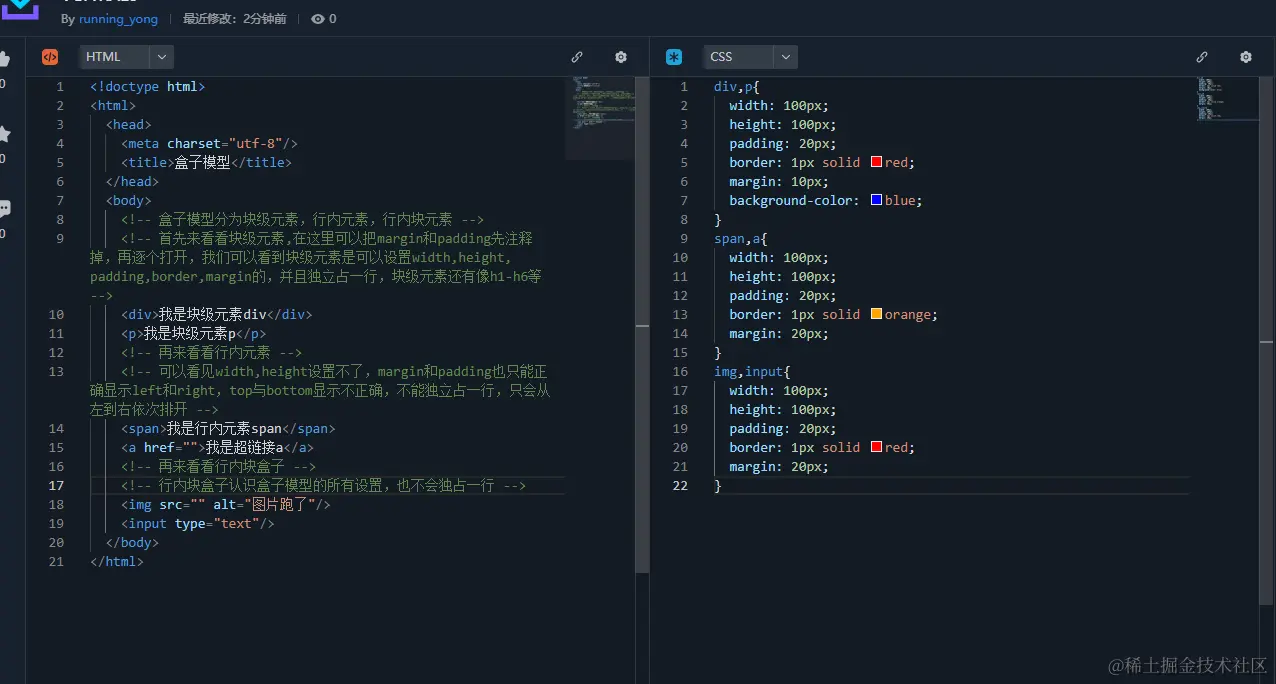This screenshot has width=1276, height=684.
Task: Open CSS panel settings gear
Action: pyautogui.click(x=1246, y=57)
